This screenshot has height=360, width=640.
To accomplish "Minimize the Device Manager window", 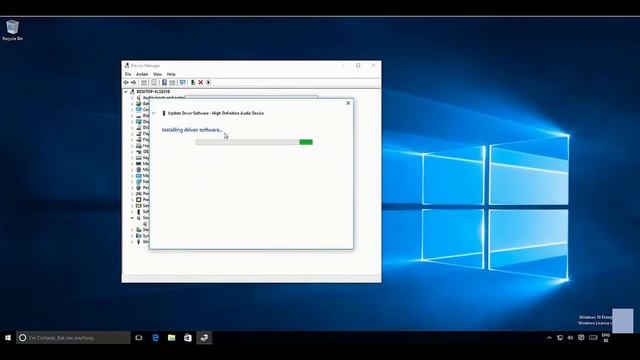I will 344,65.
